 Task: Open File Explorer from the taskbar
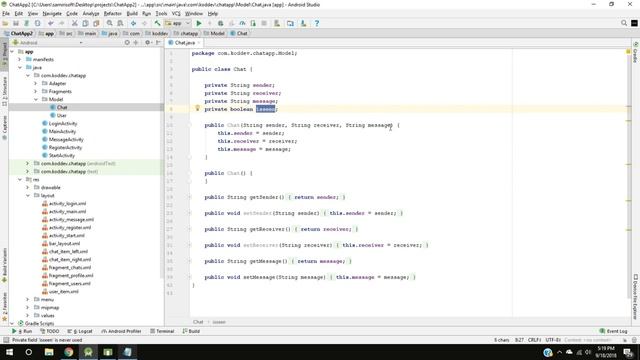click(x=49, y=352)
